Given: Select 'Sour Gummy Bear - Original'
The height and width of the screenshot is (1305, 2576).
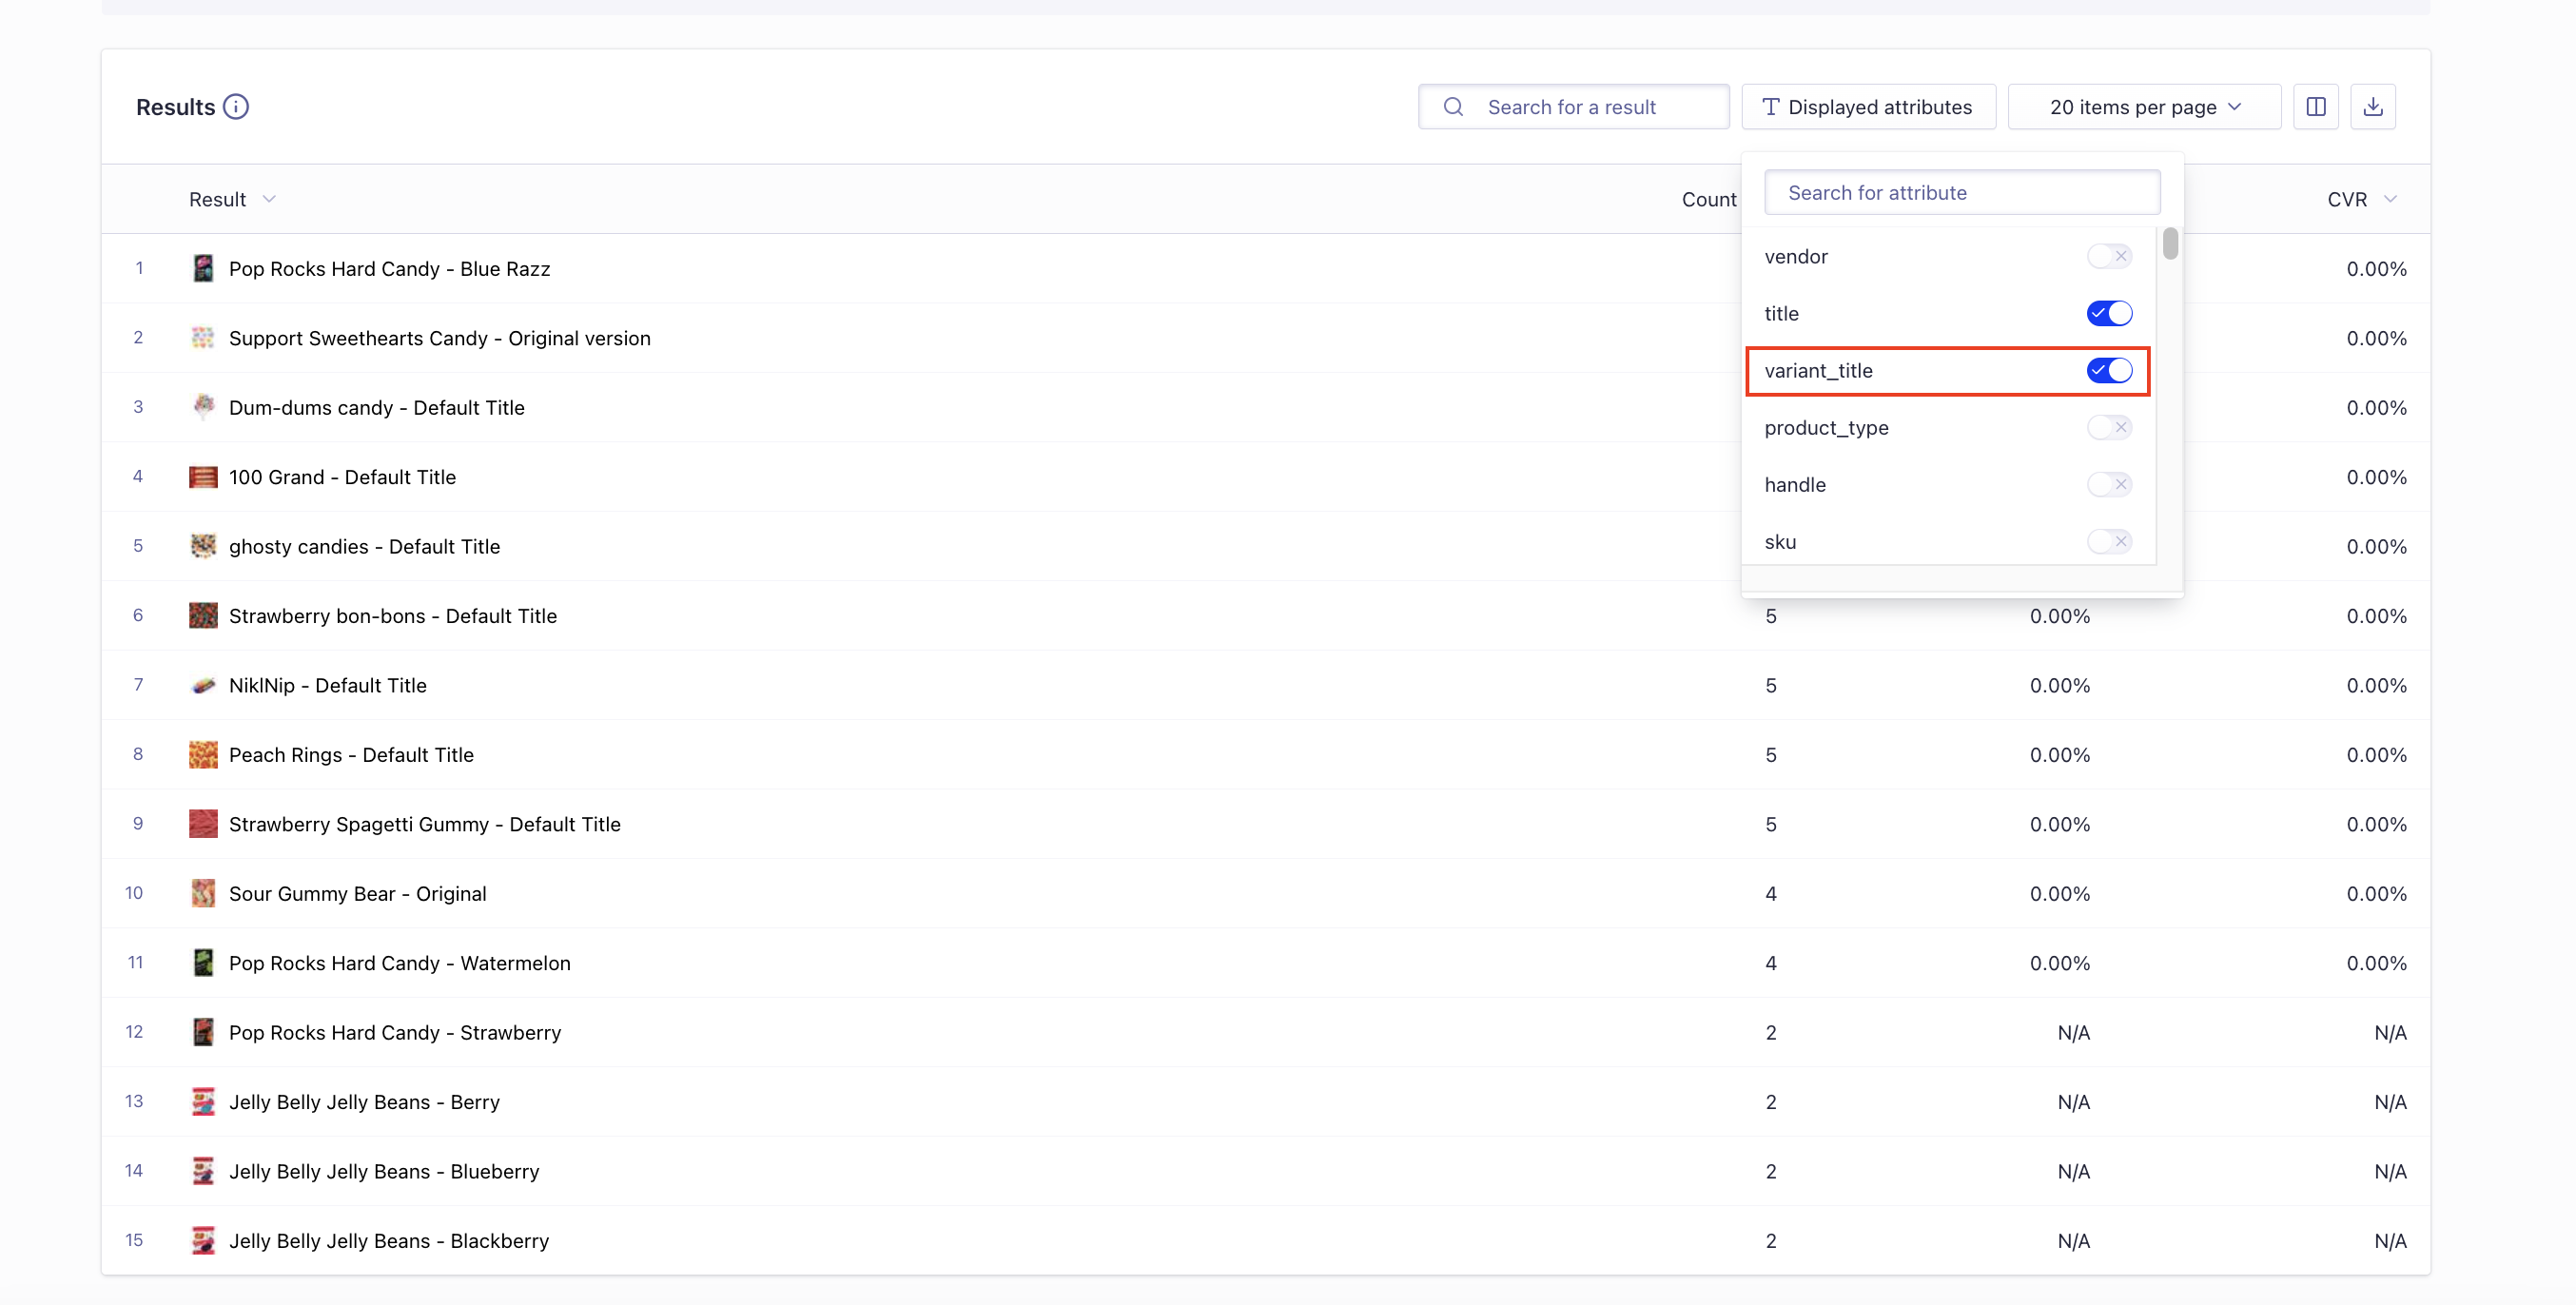Looking at the screenshot, I should [357, 894].
